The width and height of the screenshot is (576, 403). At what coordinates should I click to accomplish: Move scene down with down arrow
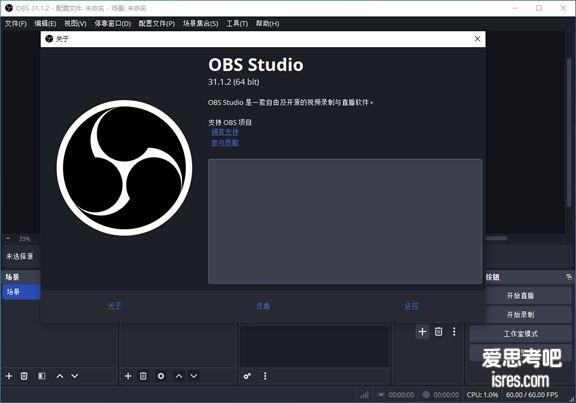pos(75,376)
